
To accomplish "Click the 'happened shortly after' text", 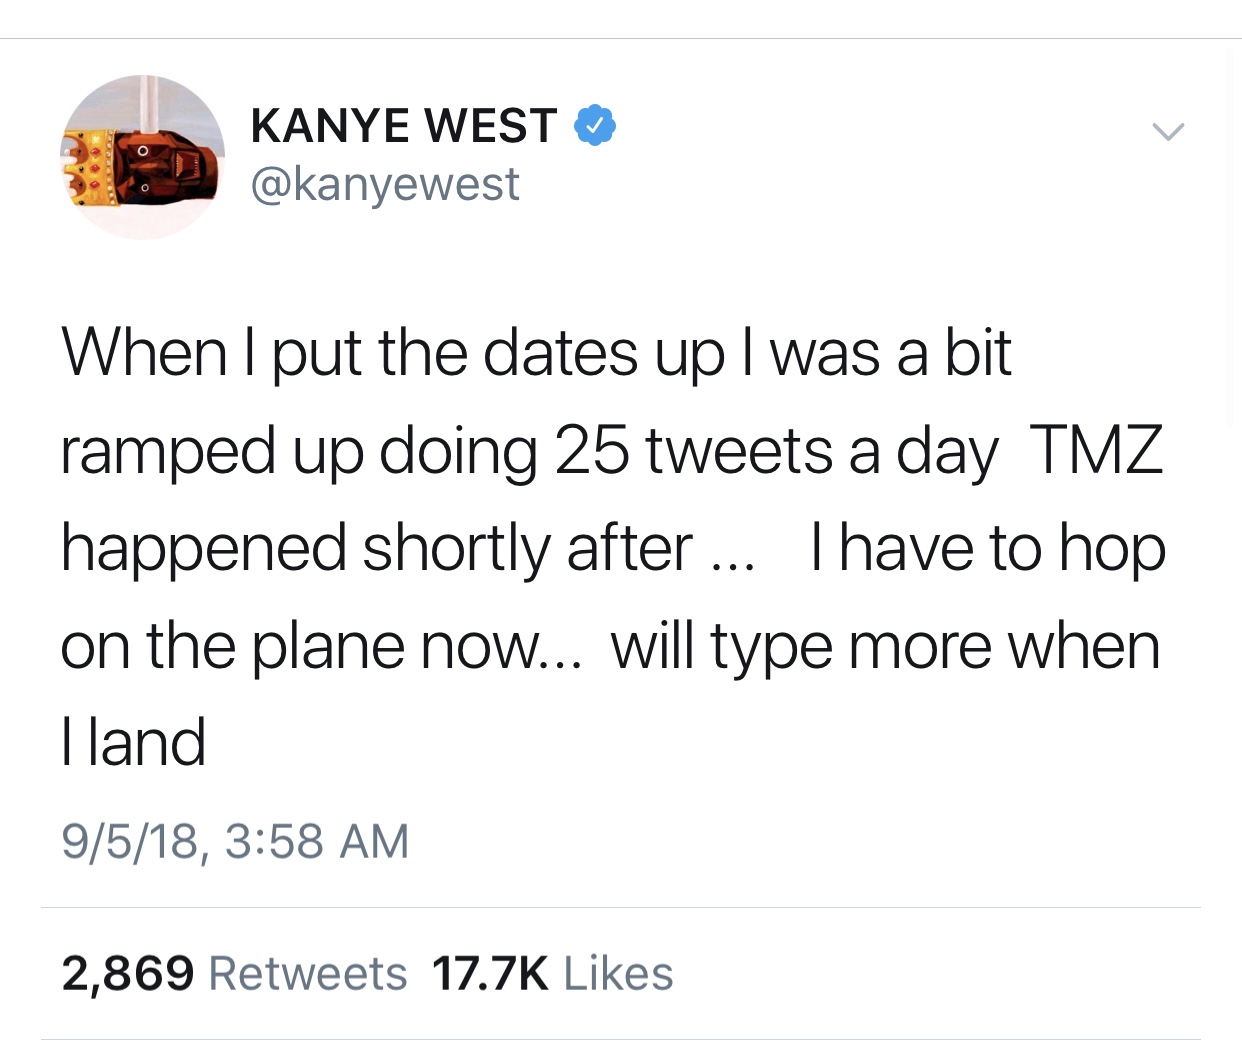I will click(x=377, y=549).
